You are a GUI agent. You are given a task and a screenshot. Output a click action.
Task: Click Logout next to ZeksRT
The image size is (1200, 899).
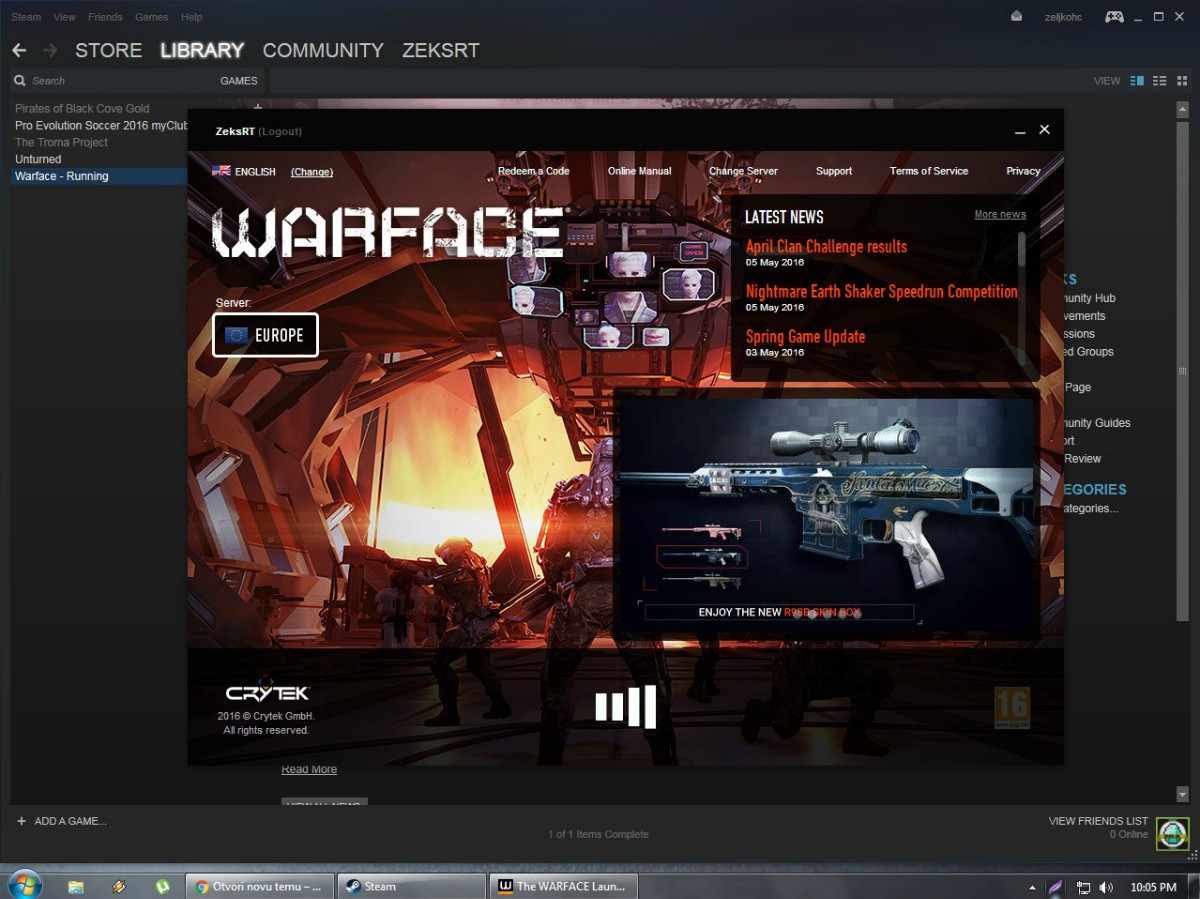[x=280, y=132]
